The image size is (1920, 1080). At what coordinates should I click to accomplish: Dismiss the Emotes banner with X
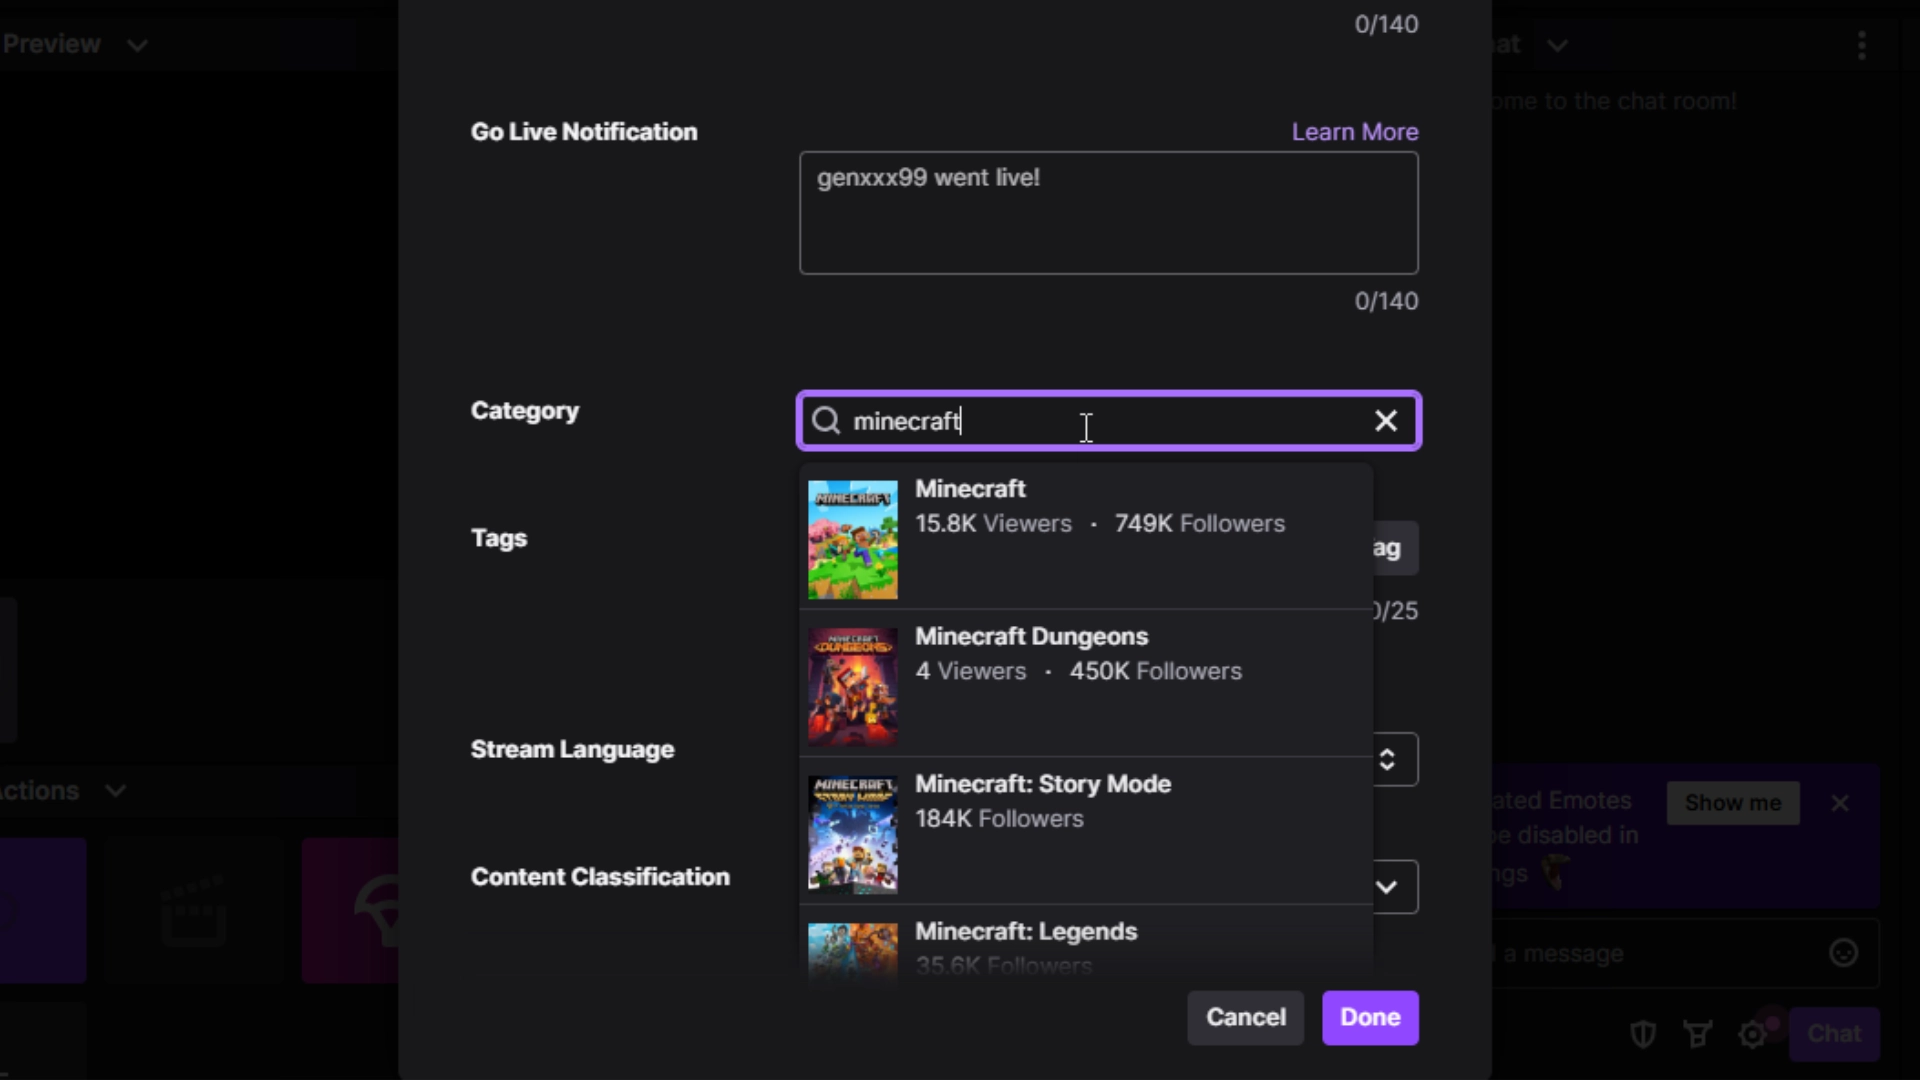coord(1840,803)
